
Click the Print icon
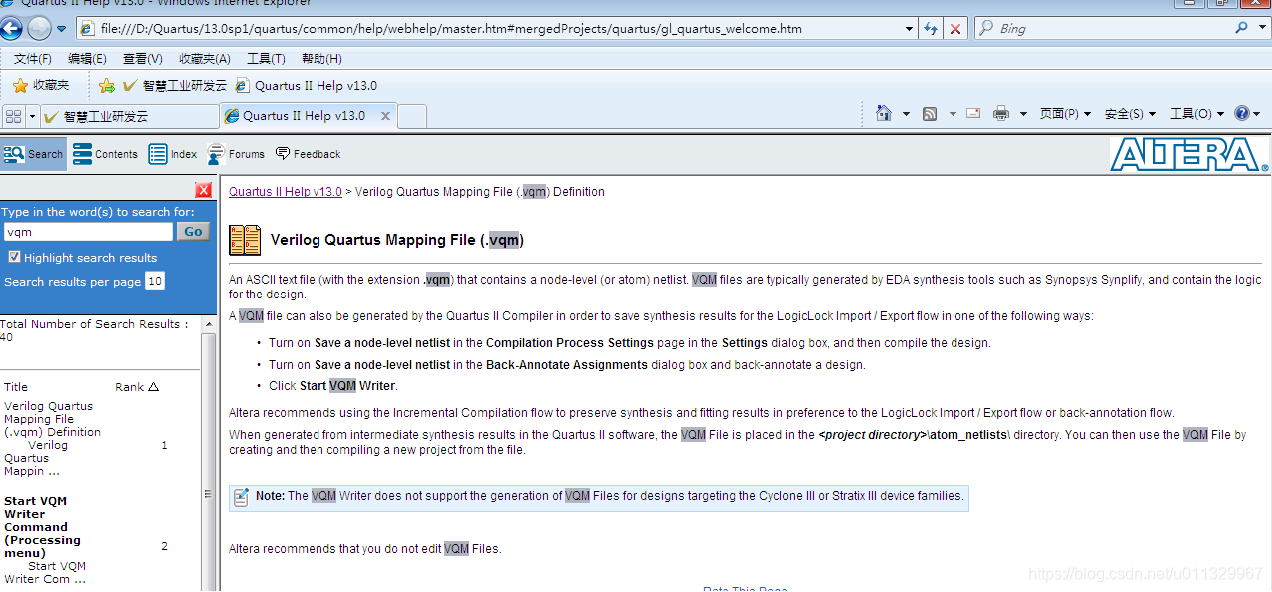click(1000, 114)
